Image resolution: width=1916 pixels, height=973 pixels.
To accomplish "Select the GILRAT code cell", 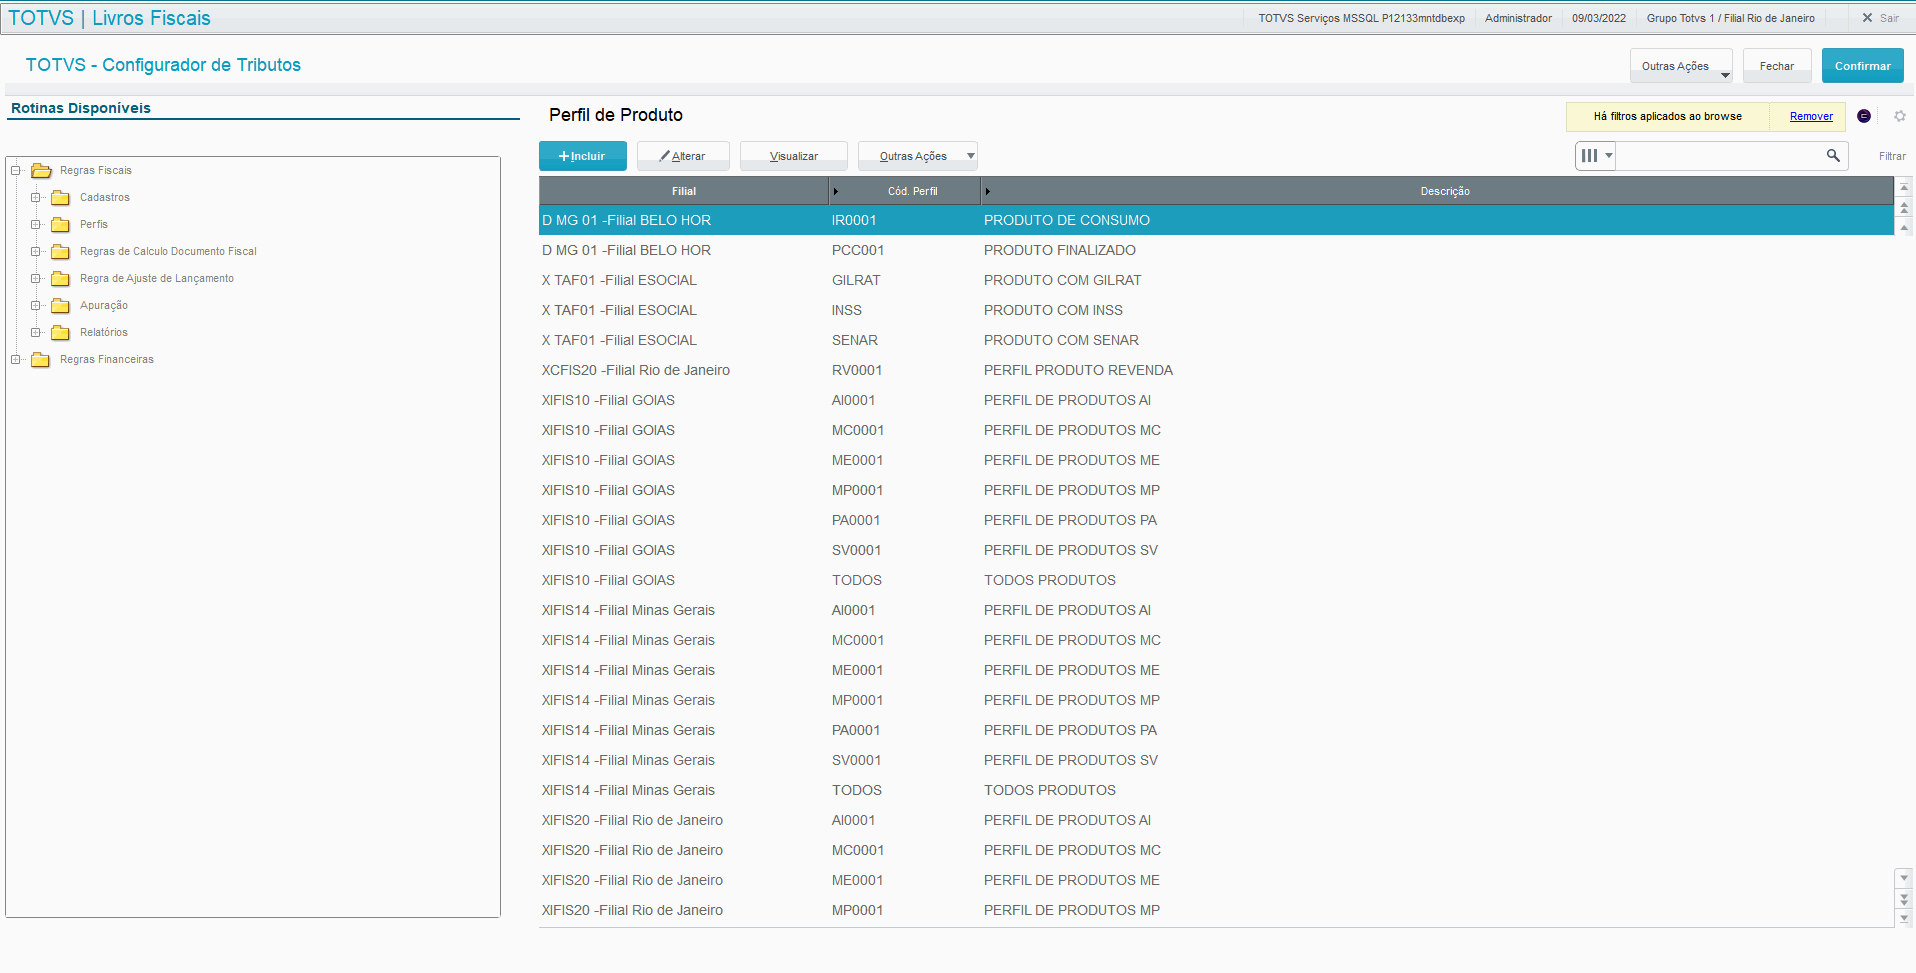I will click(856, 280).
